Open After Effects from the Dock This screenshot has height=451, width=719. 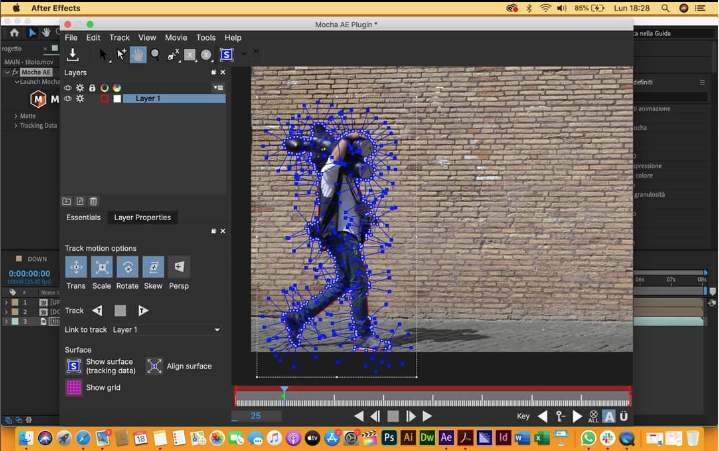click(445, 438)
